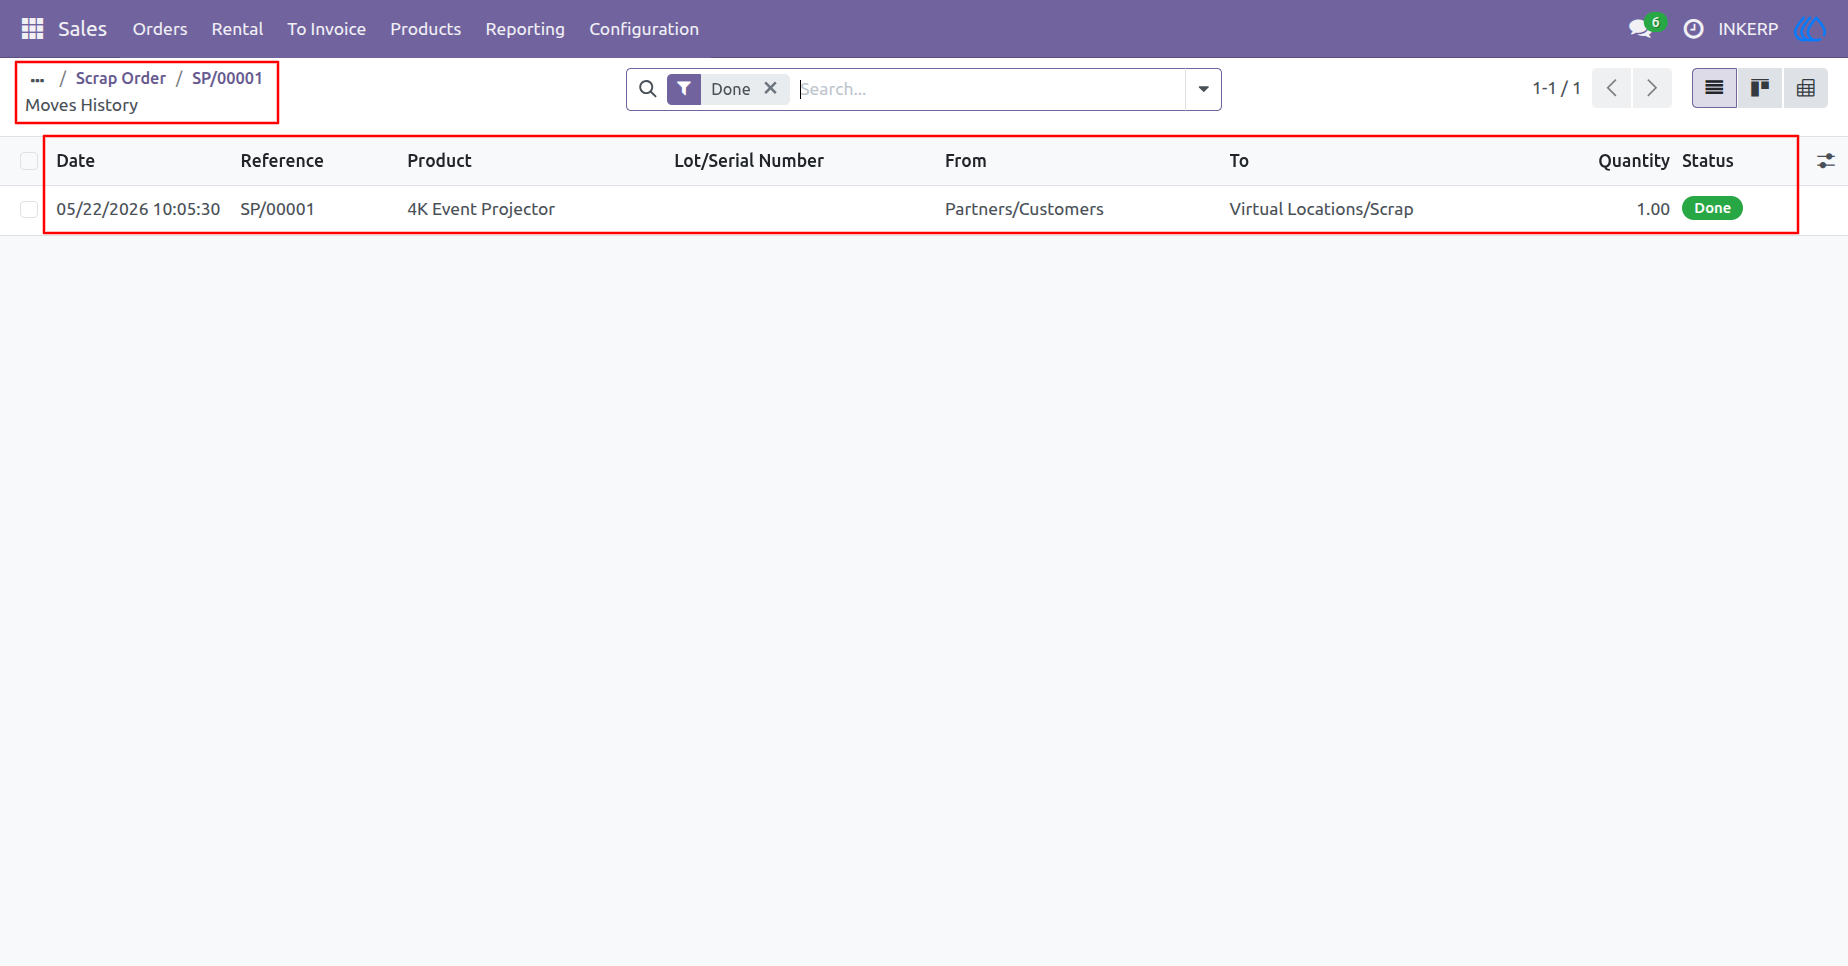
Task: Expand the collapsed breadcrumb ellipsis
Action: [x=37, y=79]
